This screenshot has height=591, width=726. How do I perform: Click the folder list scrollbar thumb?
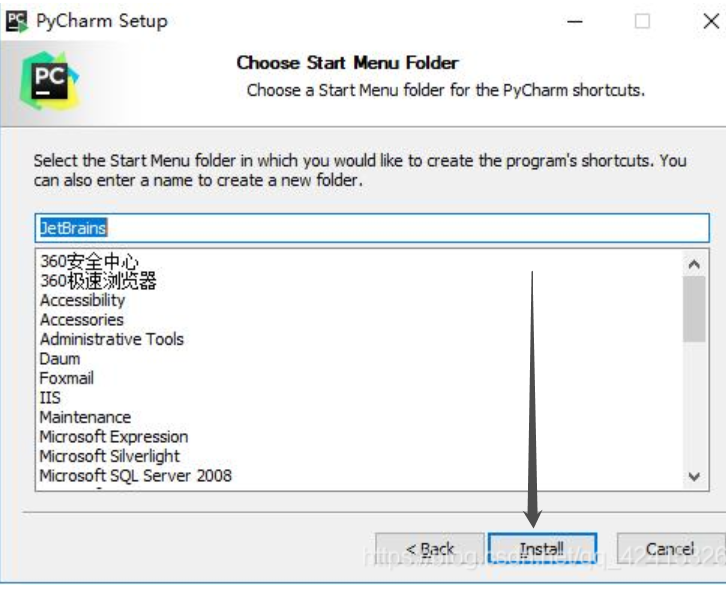(x=694, y=309)
